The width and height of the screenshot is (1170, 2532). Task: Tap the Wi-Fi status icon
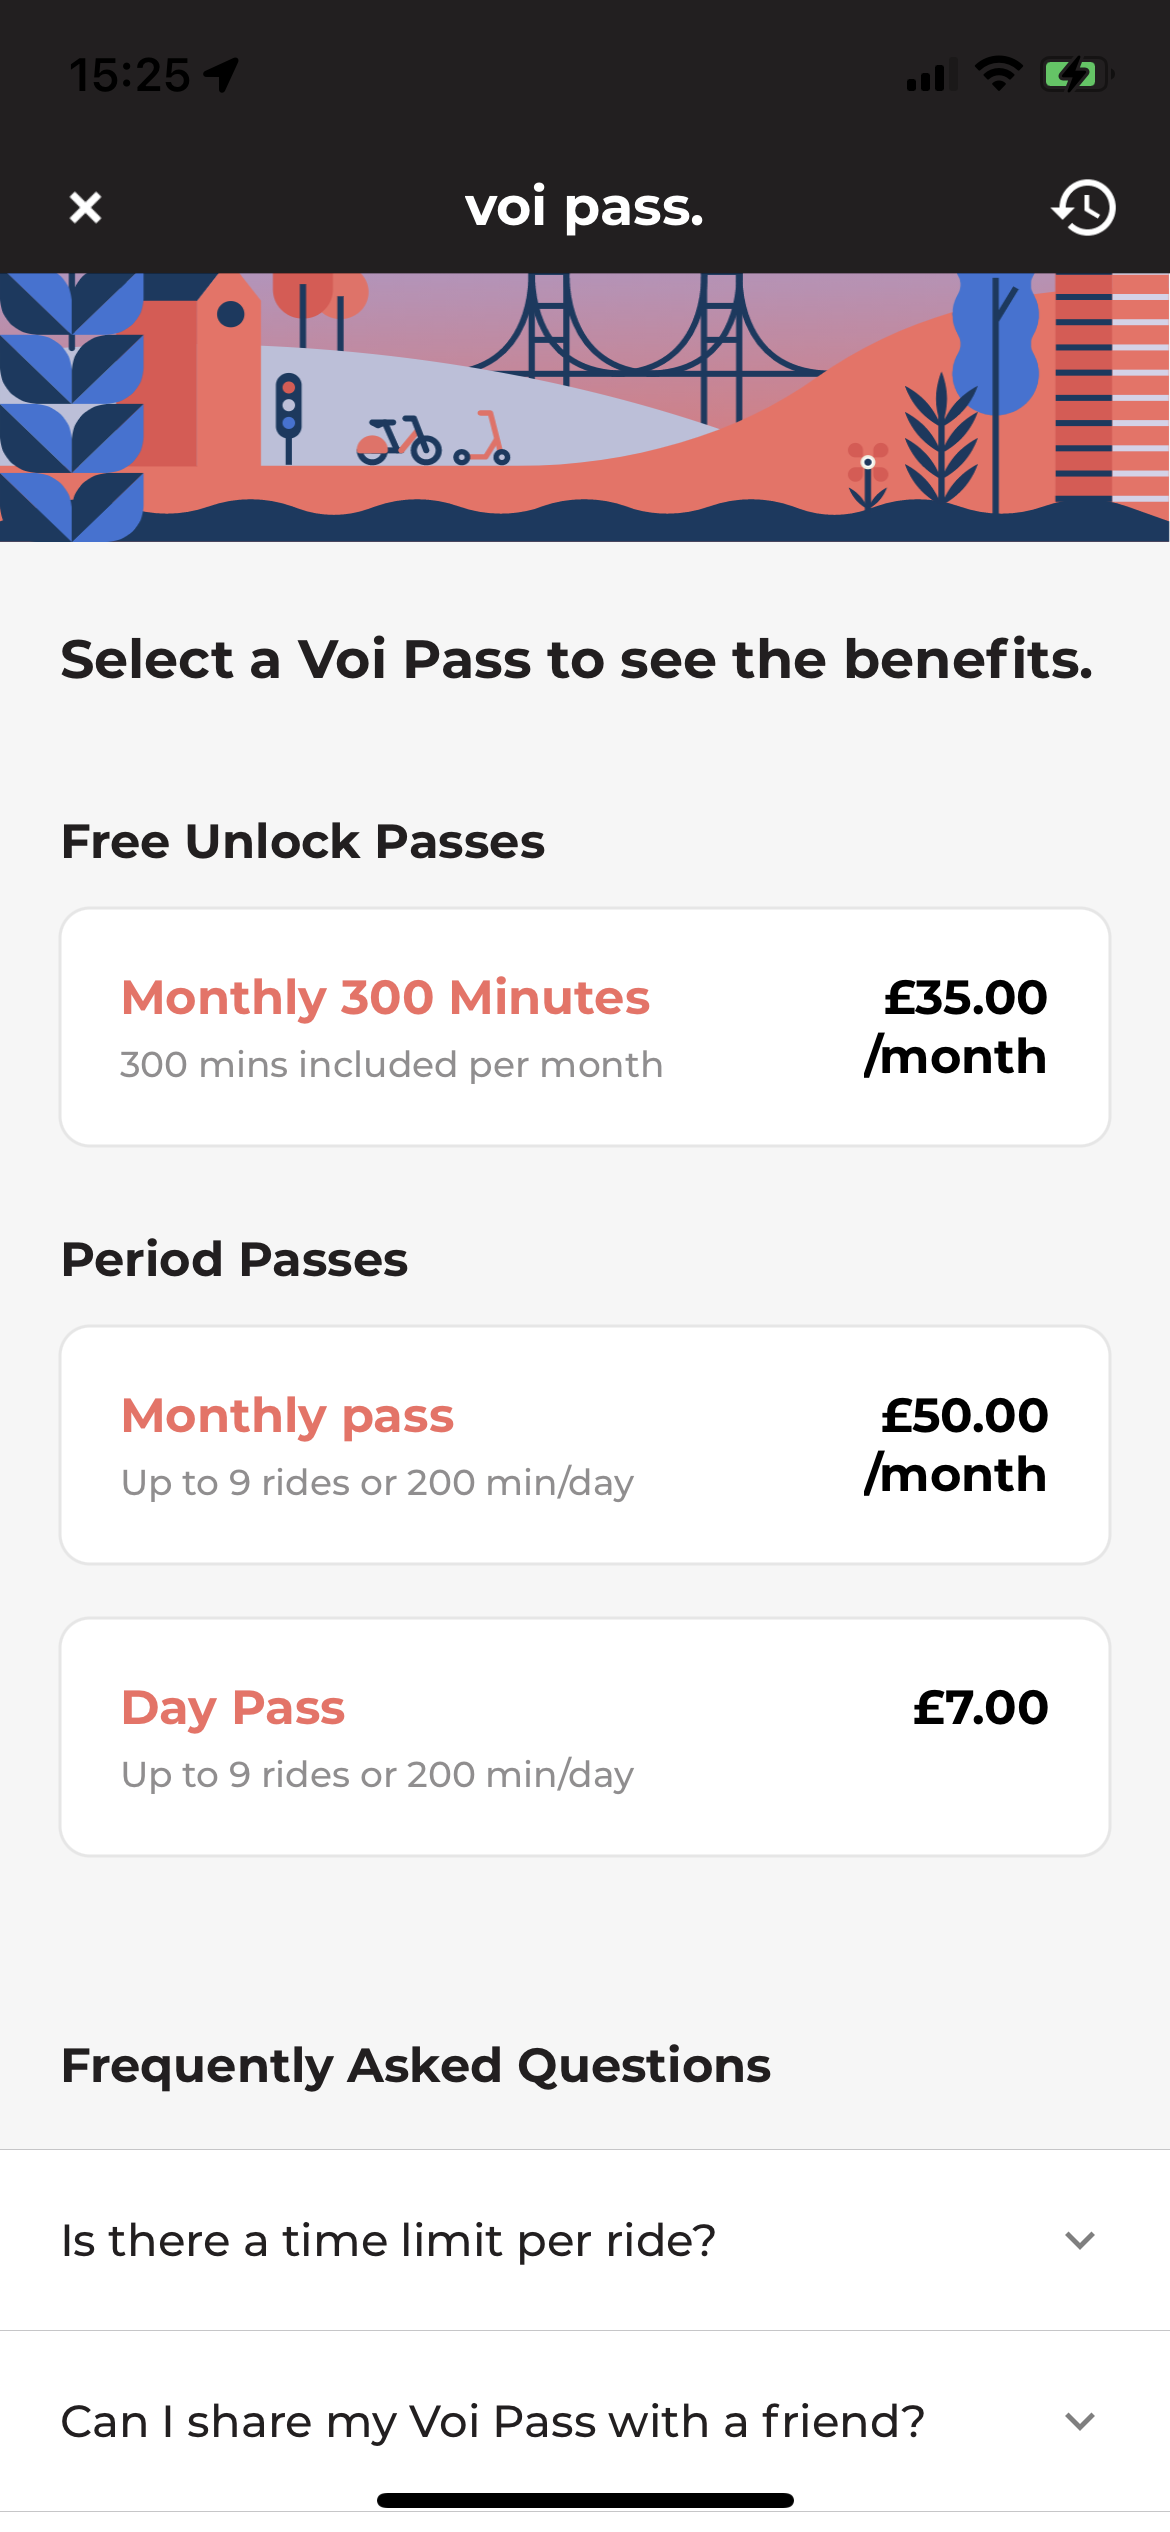pos(998,74)
